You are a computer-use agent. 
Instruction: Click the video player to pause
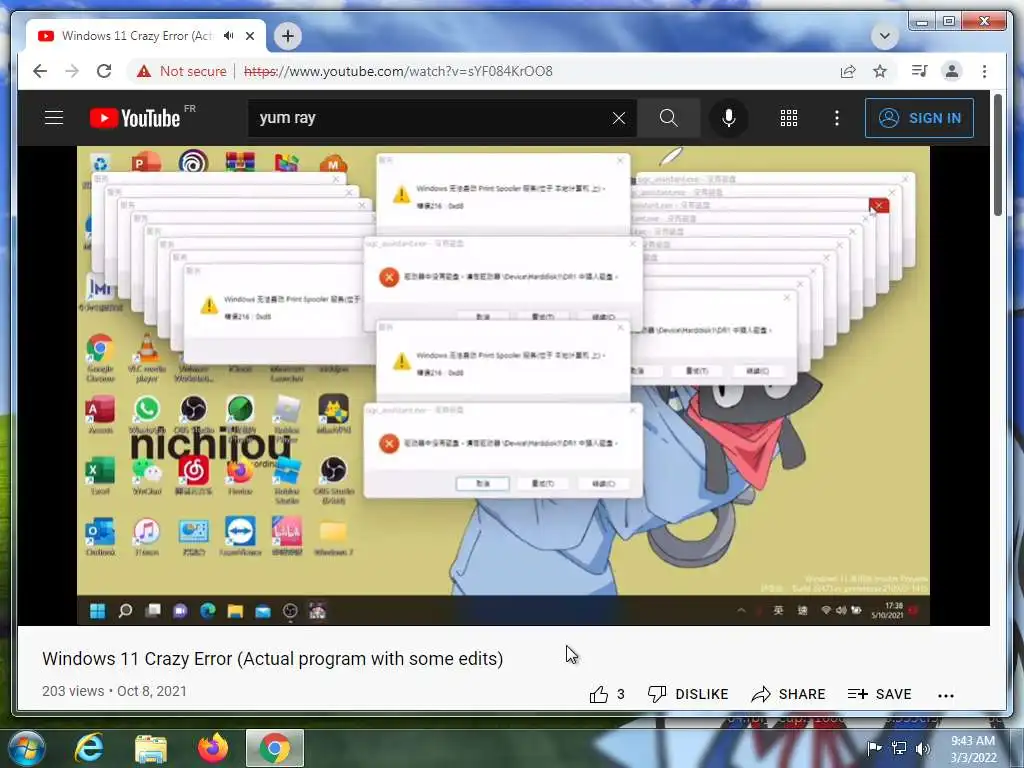504,385
